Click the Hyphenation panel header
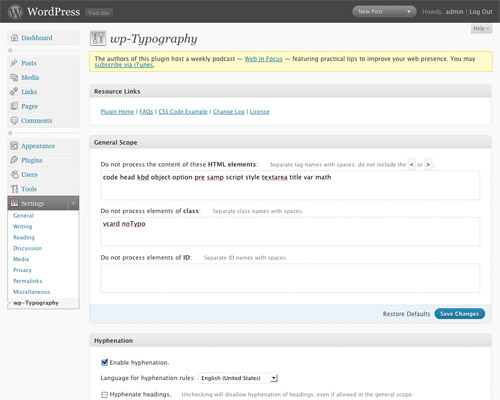 pos(290,341)
